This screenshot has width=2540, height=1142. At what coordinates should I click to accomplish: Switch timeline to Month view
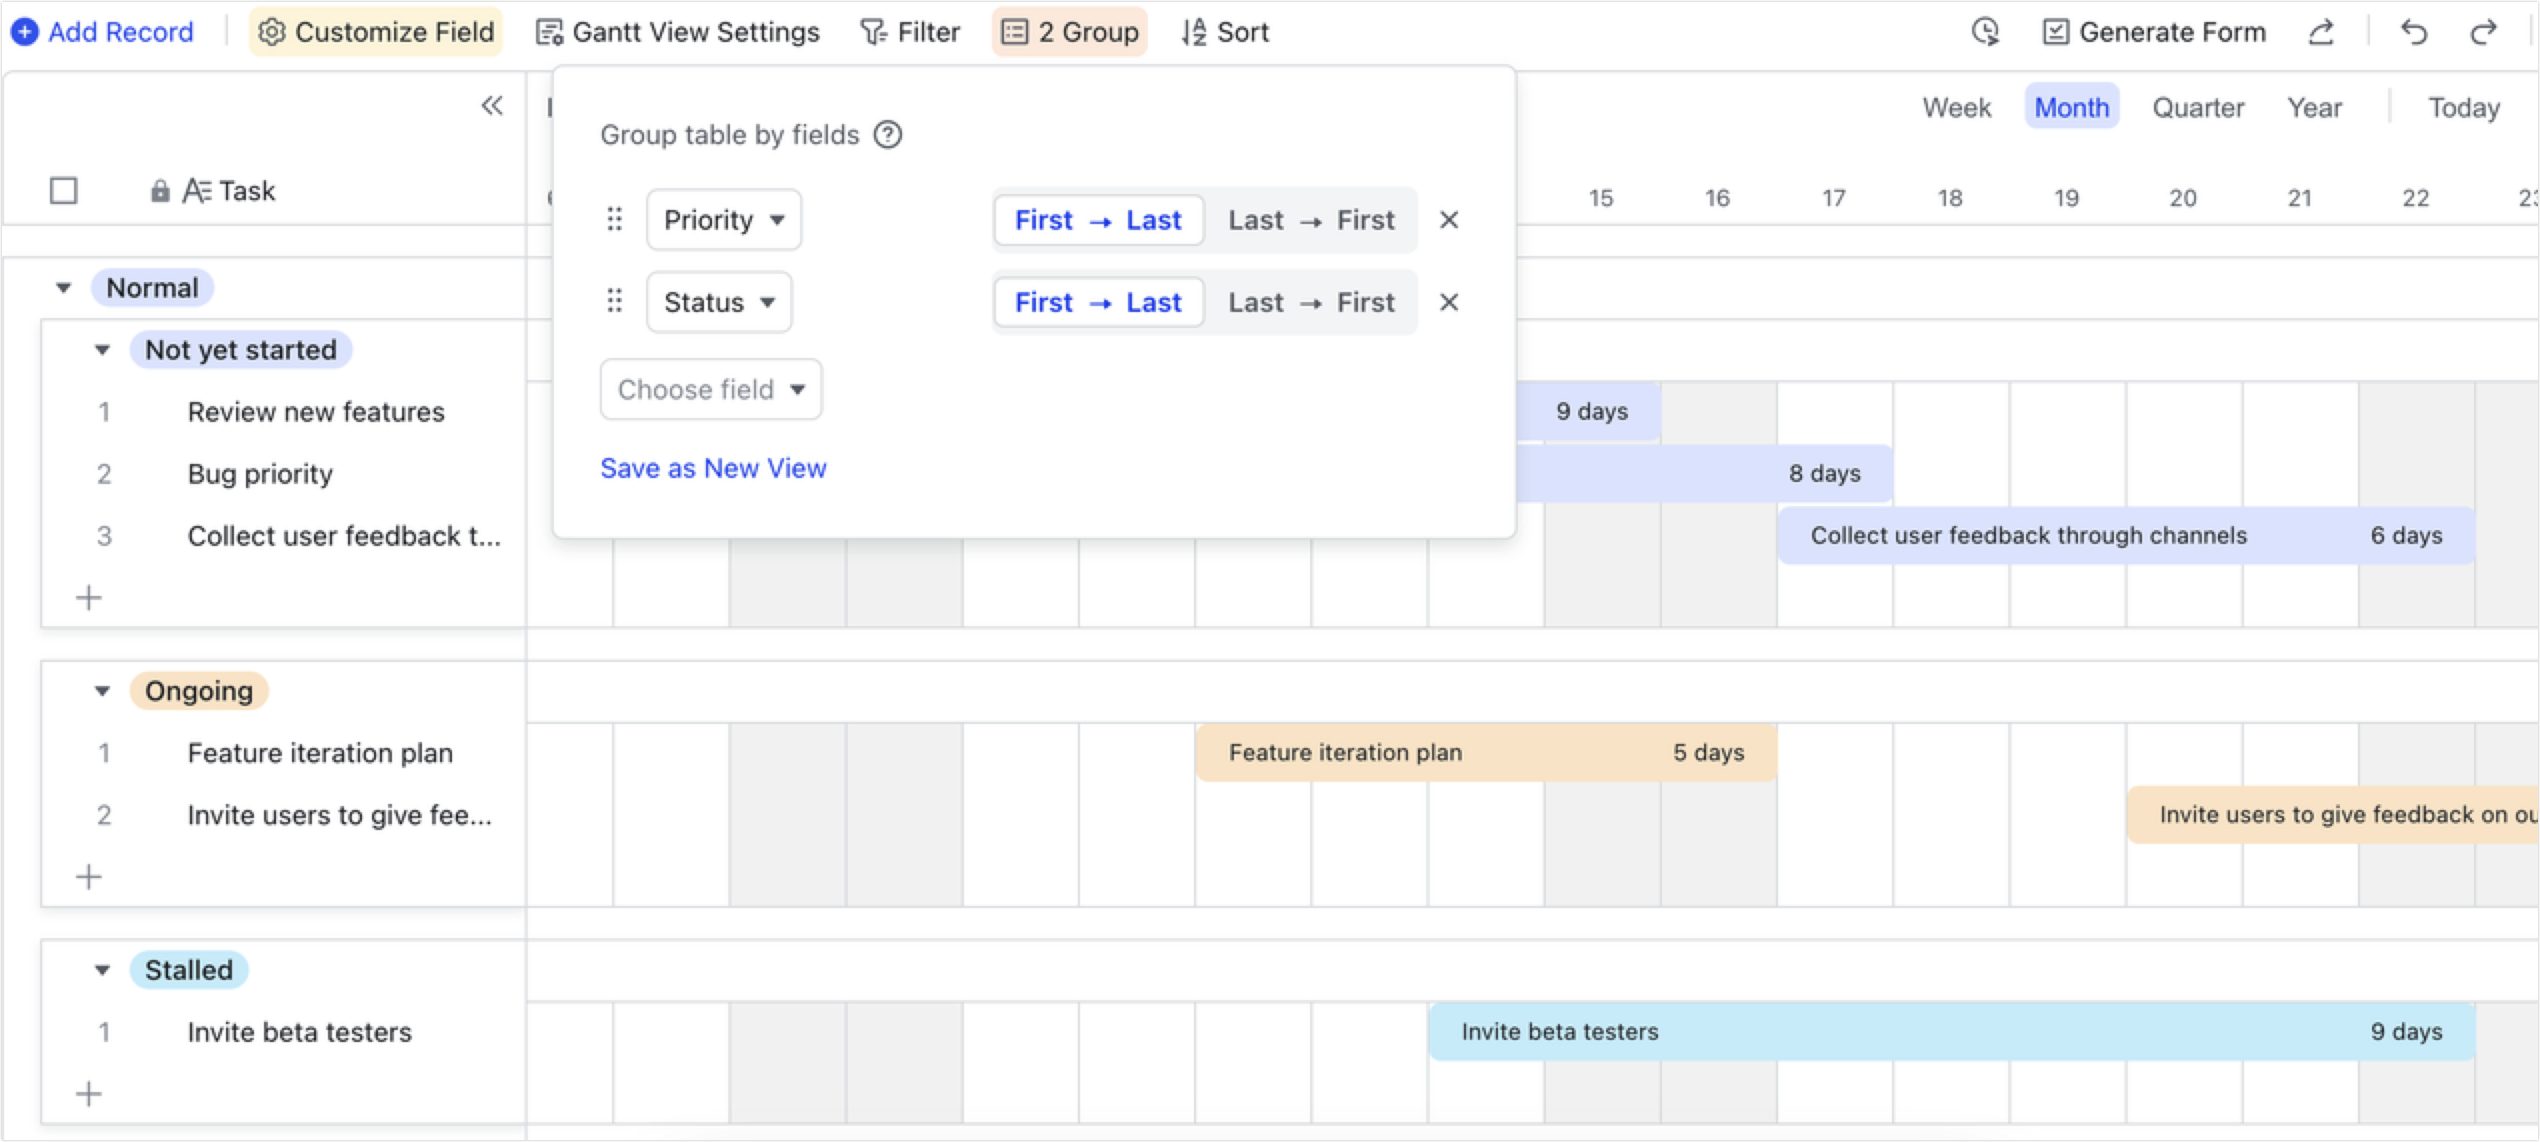coord(2072,107)
